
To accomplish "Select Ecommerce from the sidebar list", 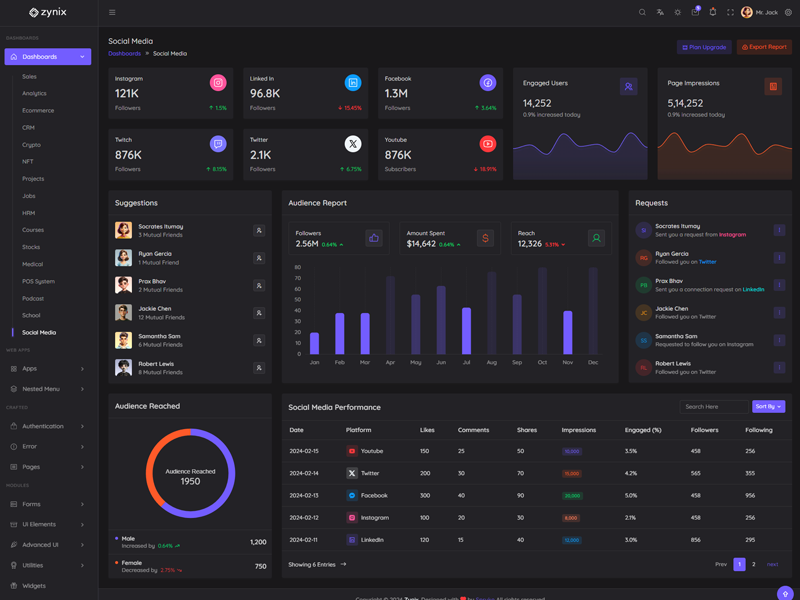I will (x=38, y=110).
